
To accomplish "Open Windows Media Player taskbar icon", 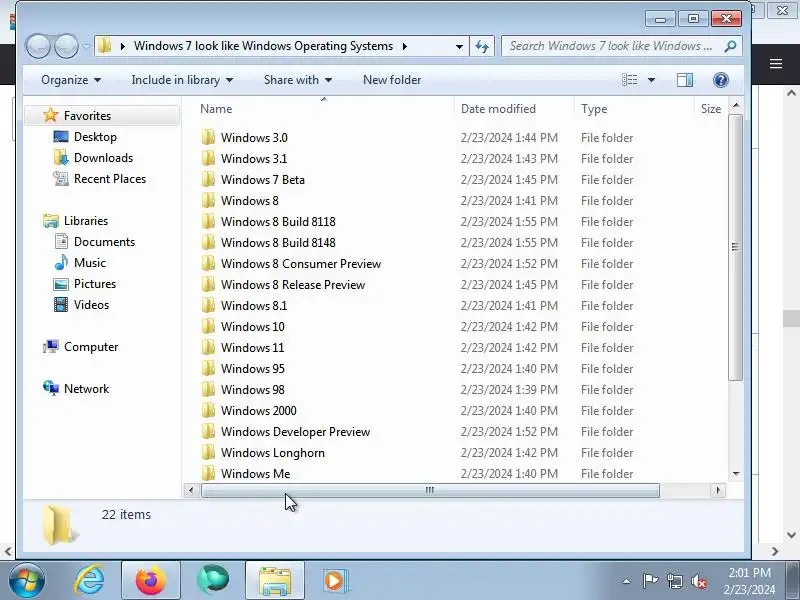I will [x=335, y=581].
